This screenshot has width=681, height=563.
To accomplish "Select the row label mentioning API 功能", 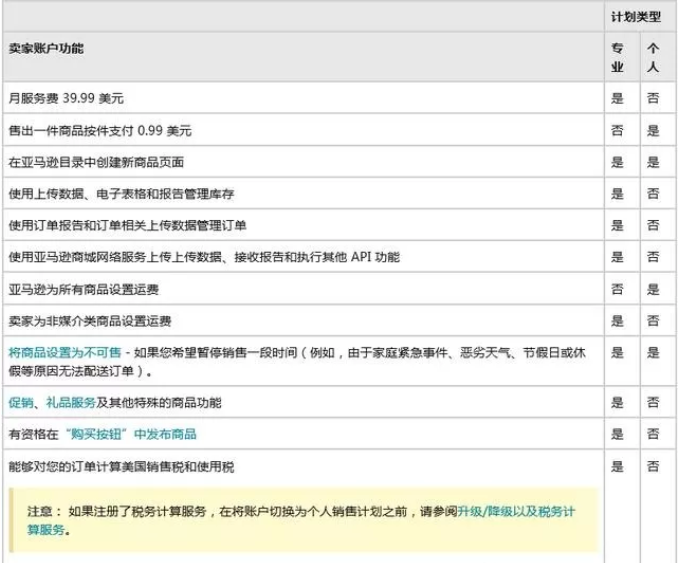I will (204, 257).
